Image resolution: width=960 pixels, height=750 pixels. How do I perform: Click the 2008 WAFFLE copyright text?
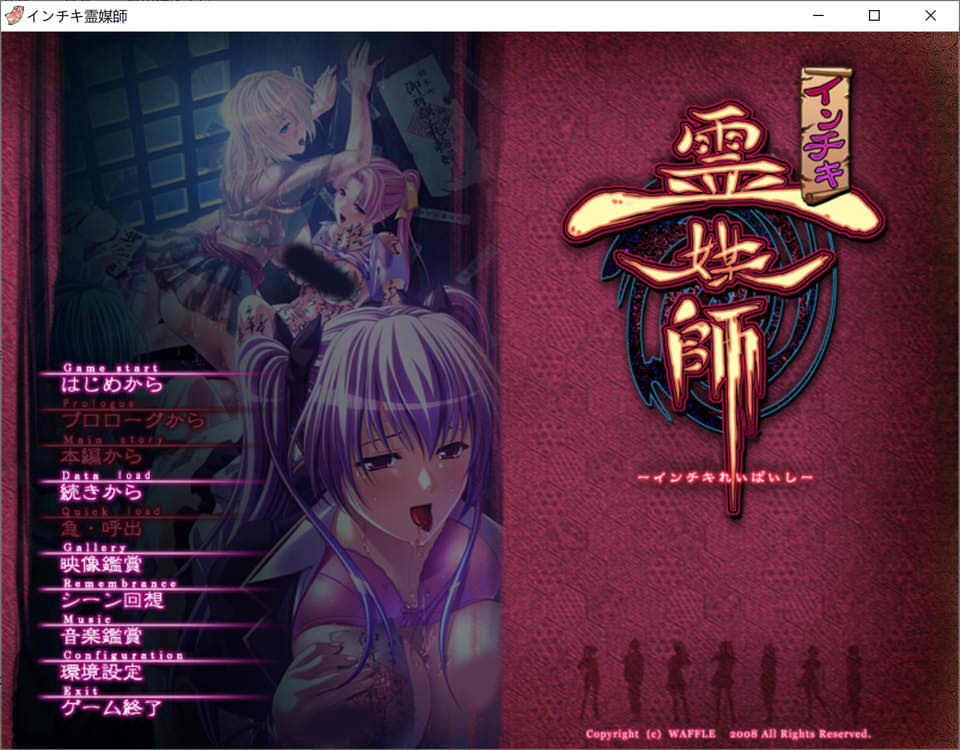tap(728, 733)
